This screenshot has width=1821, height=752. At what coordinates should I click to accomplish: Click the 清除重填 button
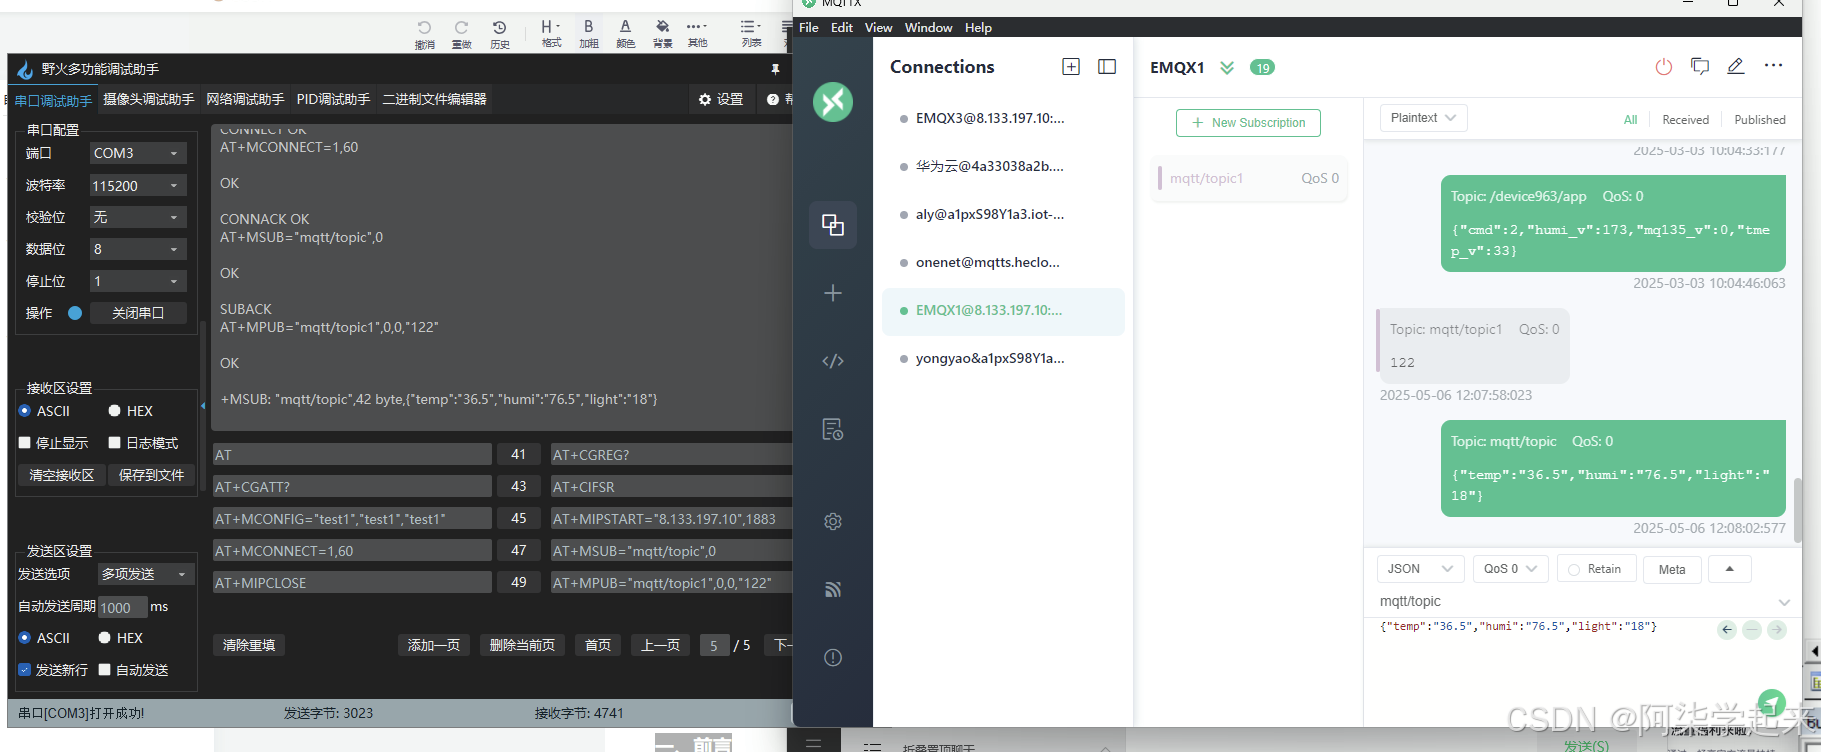(249, 645)
